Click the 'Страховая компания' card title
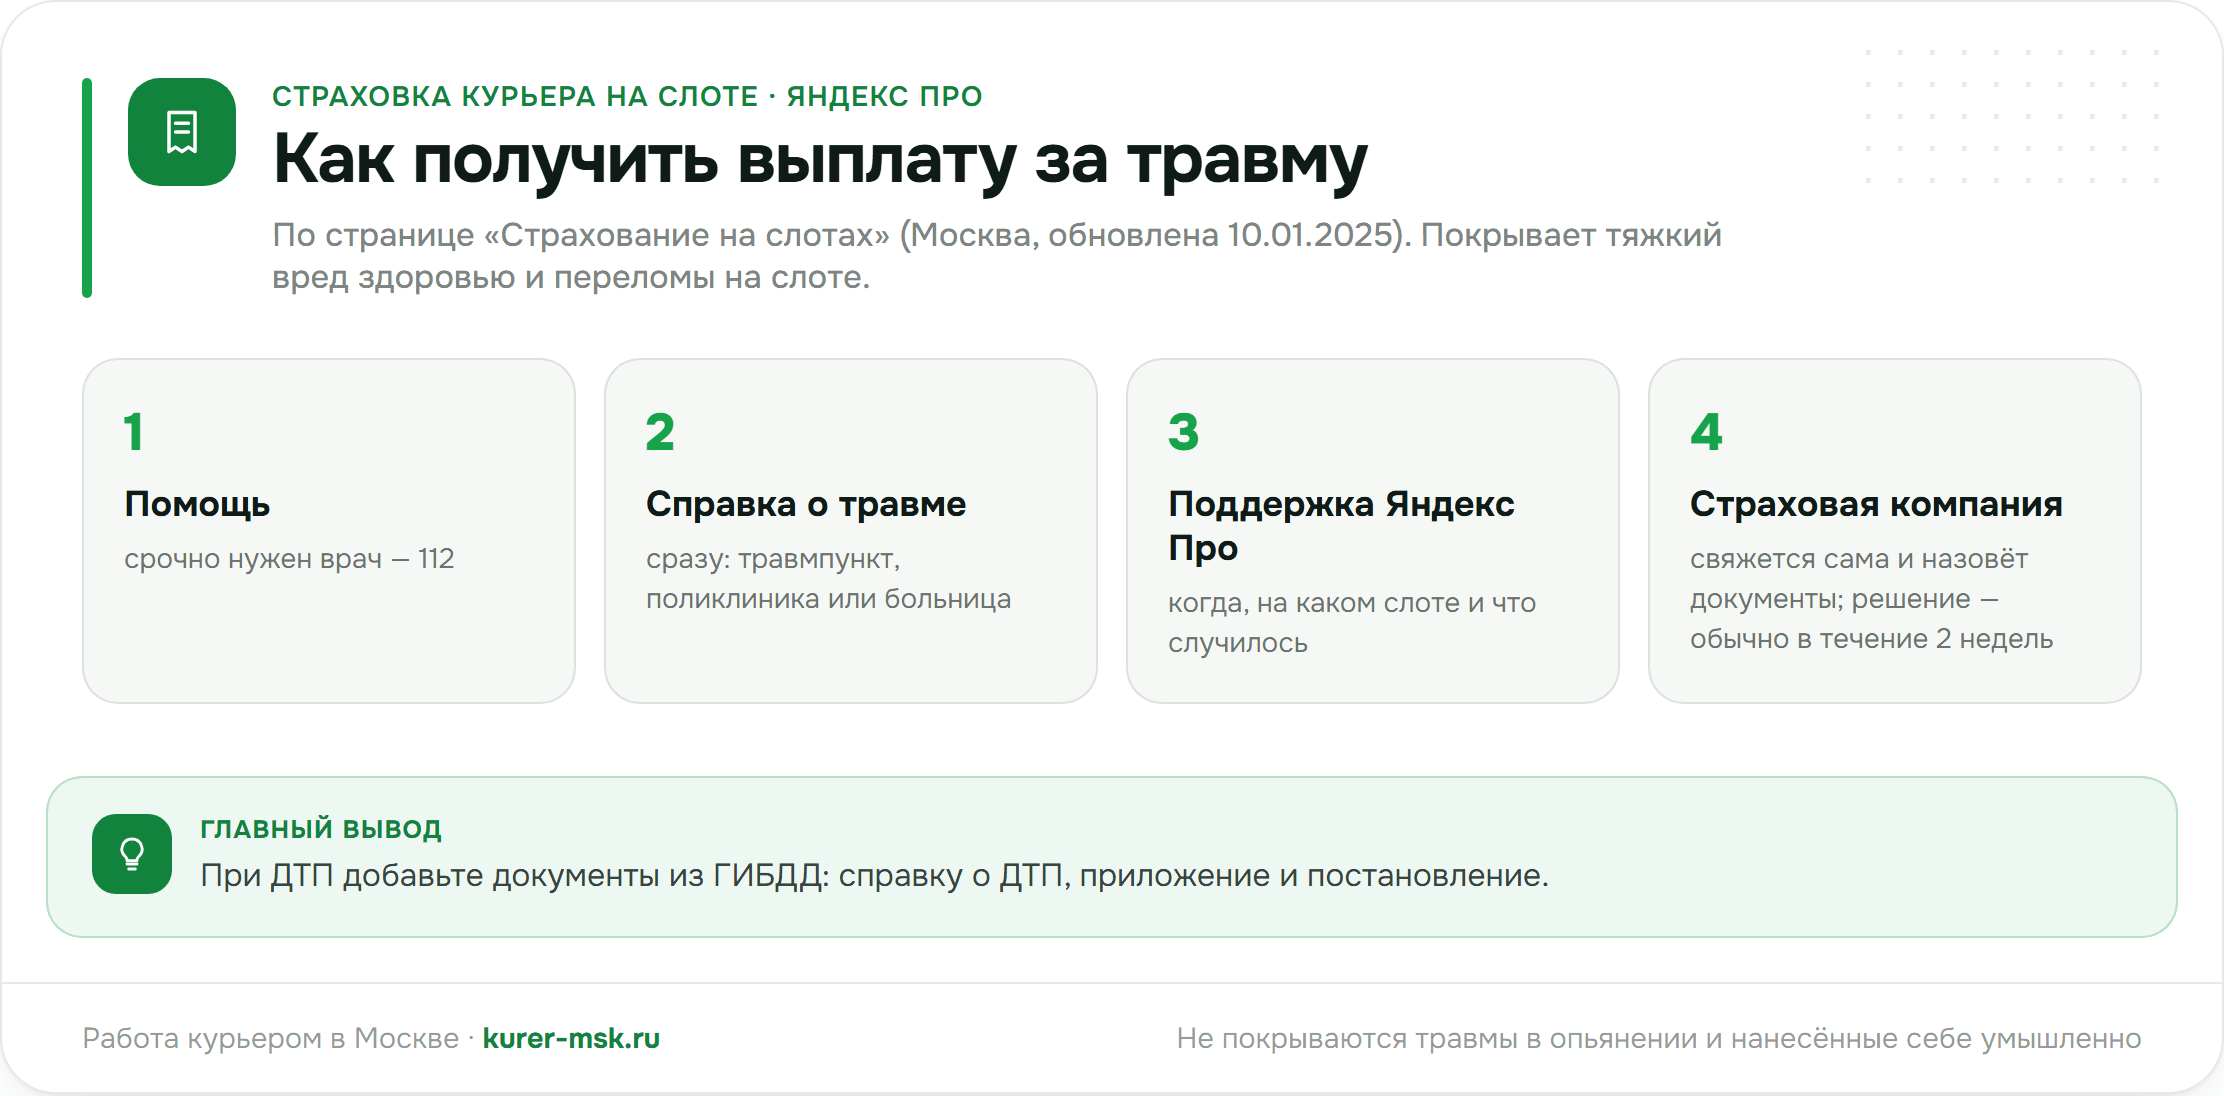Viewport: 2224px width, 1096px height. tap(1876, 504)
